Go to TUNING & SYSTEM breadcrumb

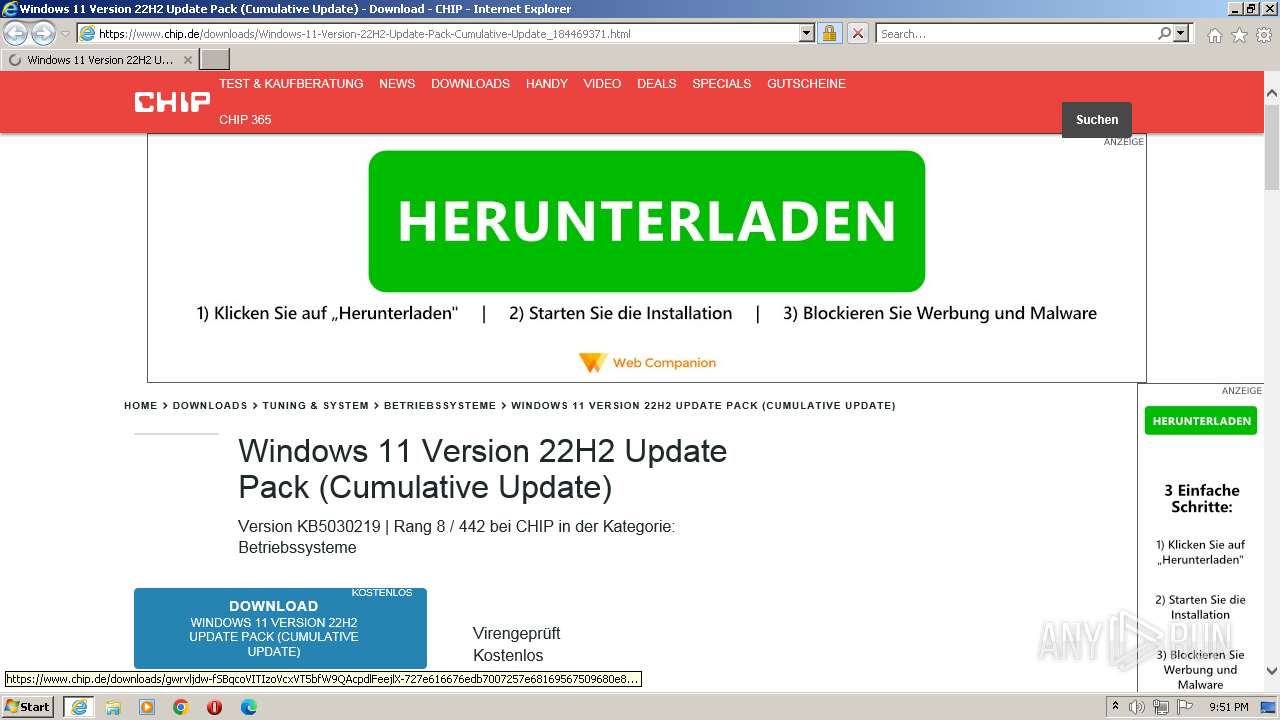coord(316,405)
